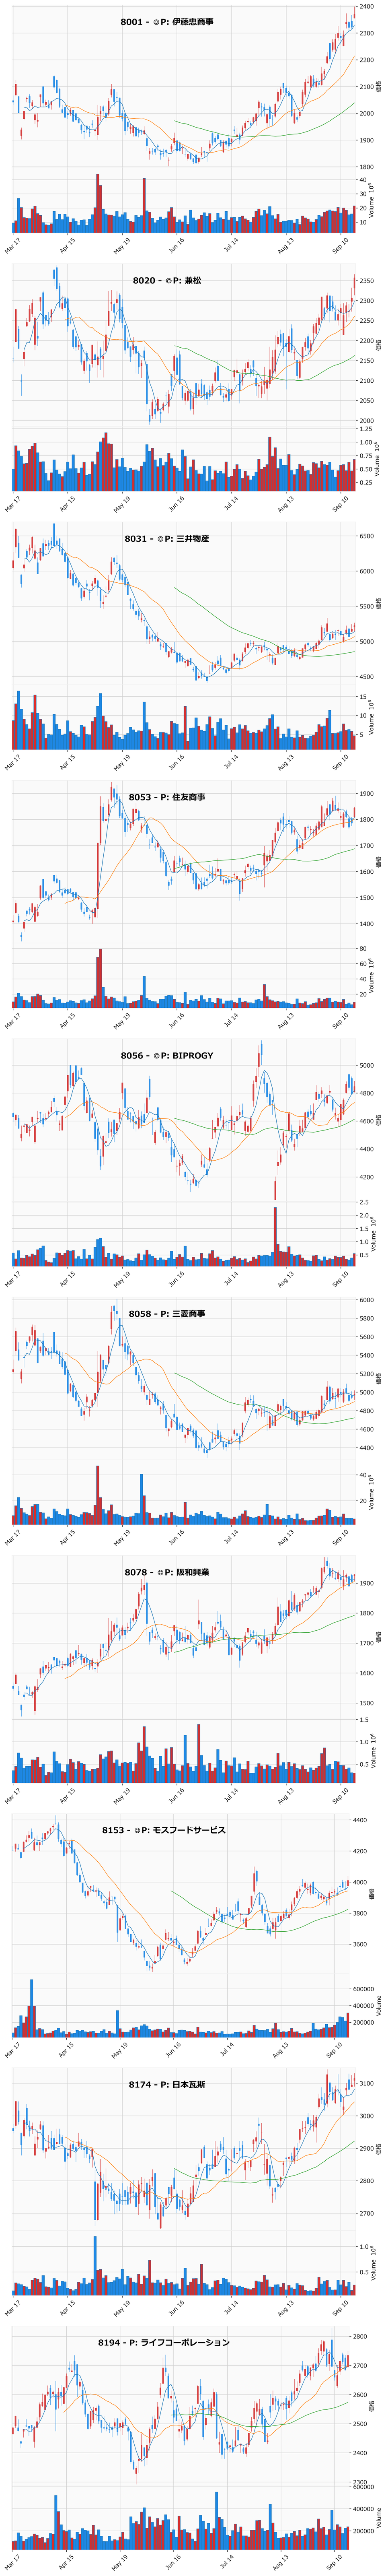Click the 'Jul 14' date label under the 8058 chart
This screenshot has width=386, height=2576.
[232, 1537]
